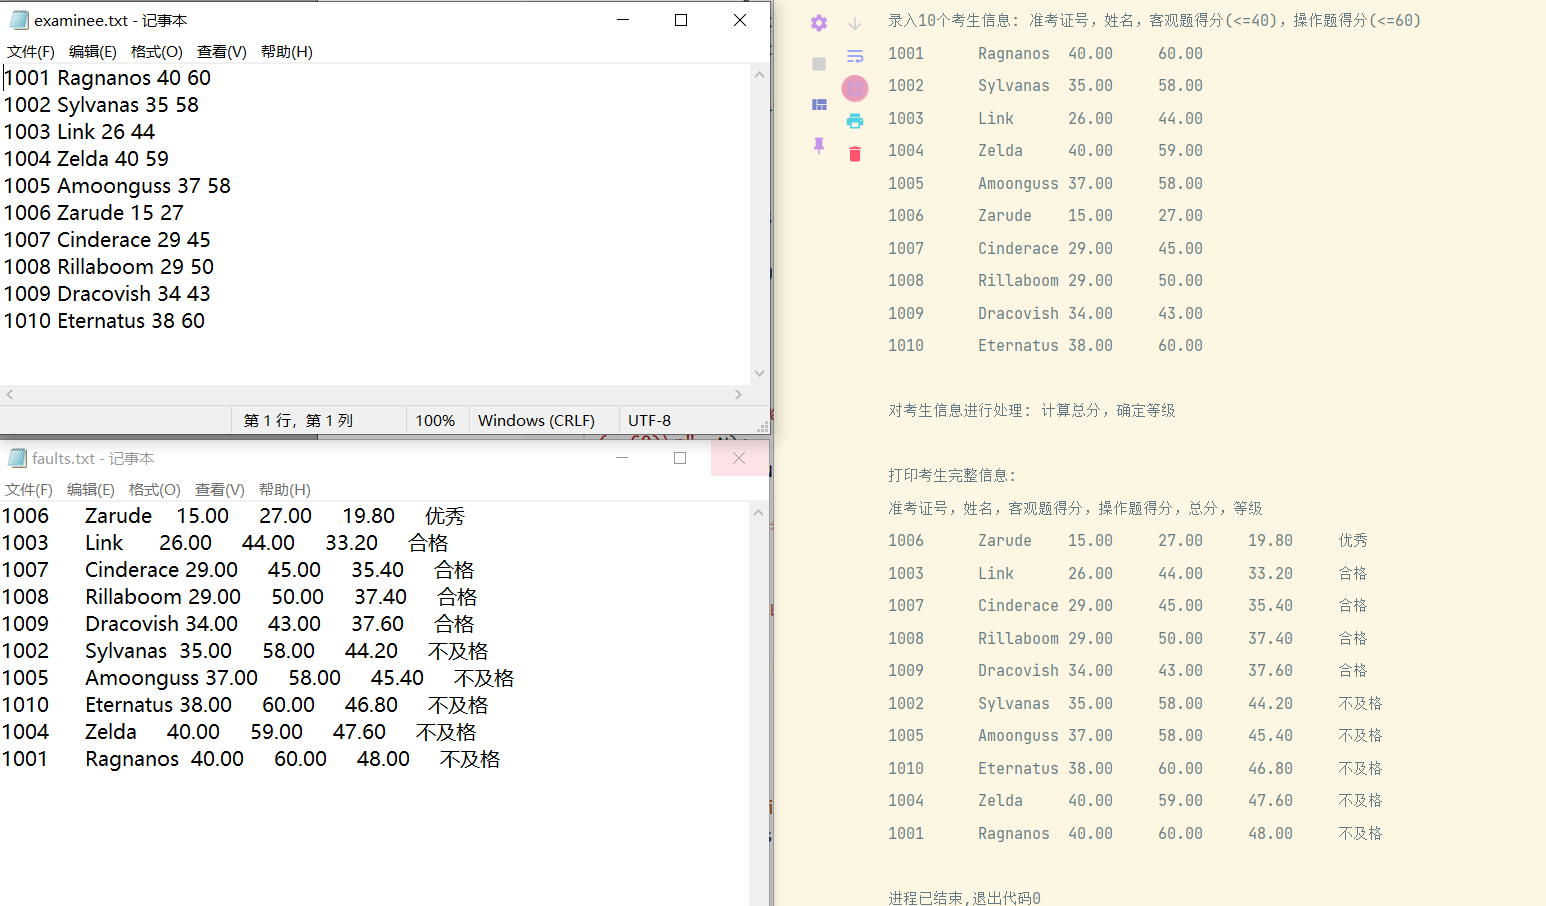Click line "1008 Rillaboom 29 50" in examinee.txt
This screenshot has width=1546, height=906.
coord(109,267)
